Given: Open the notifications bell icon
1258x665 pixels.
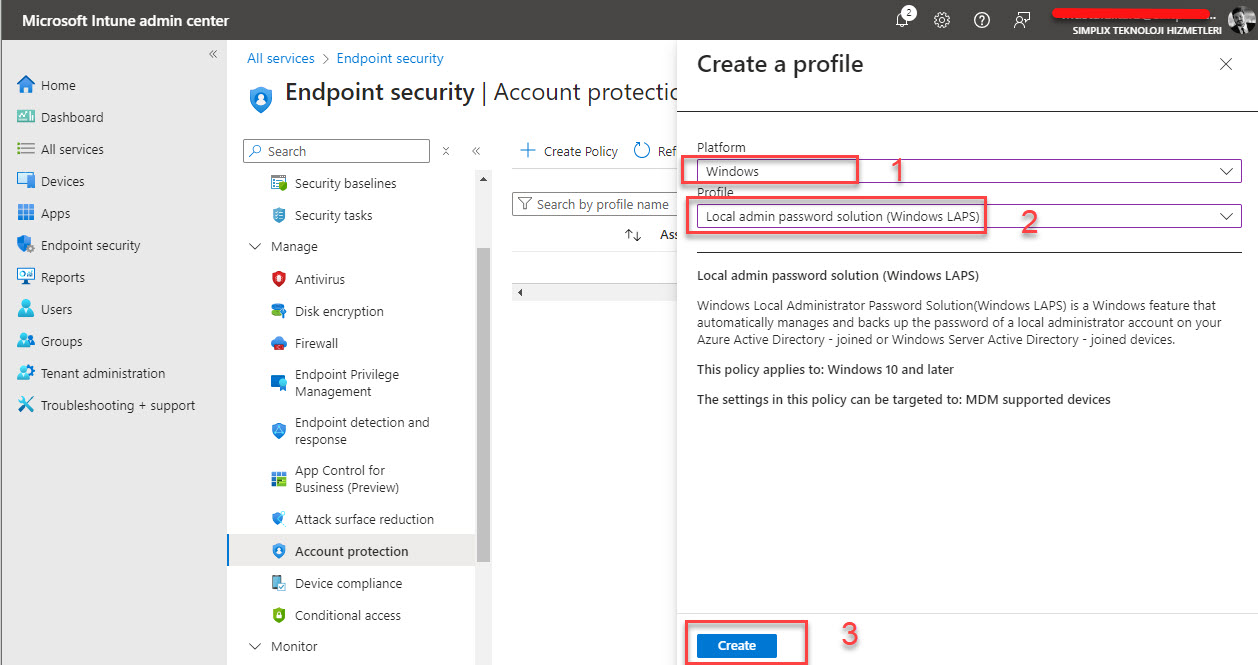Looking at the screenshot, I should click(902, 20).
